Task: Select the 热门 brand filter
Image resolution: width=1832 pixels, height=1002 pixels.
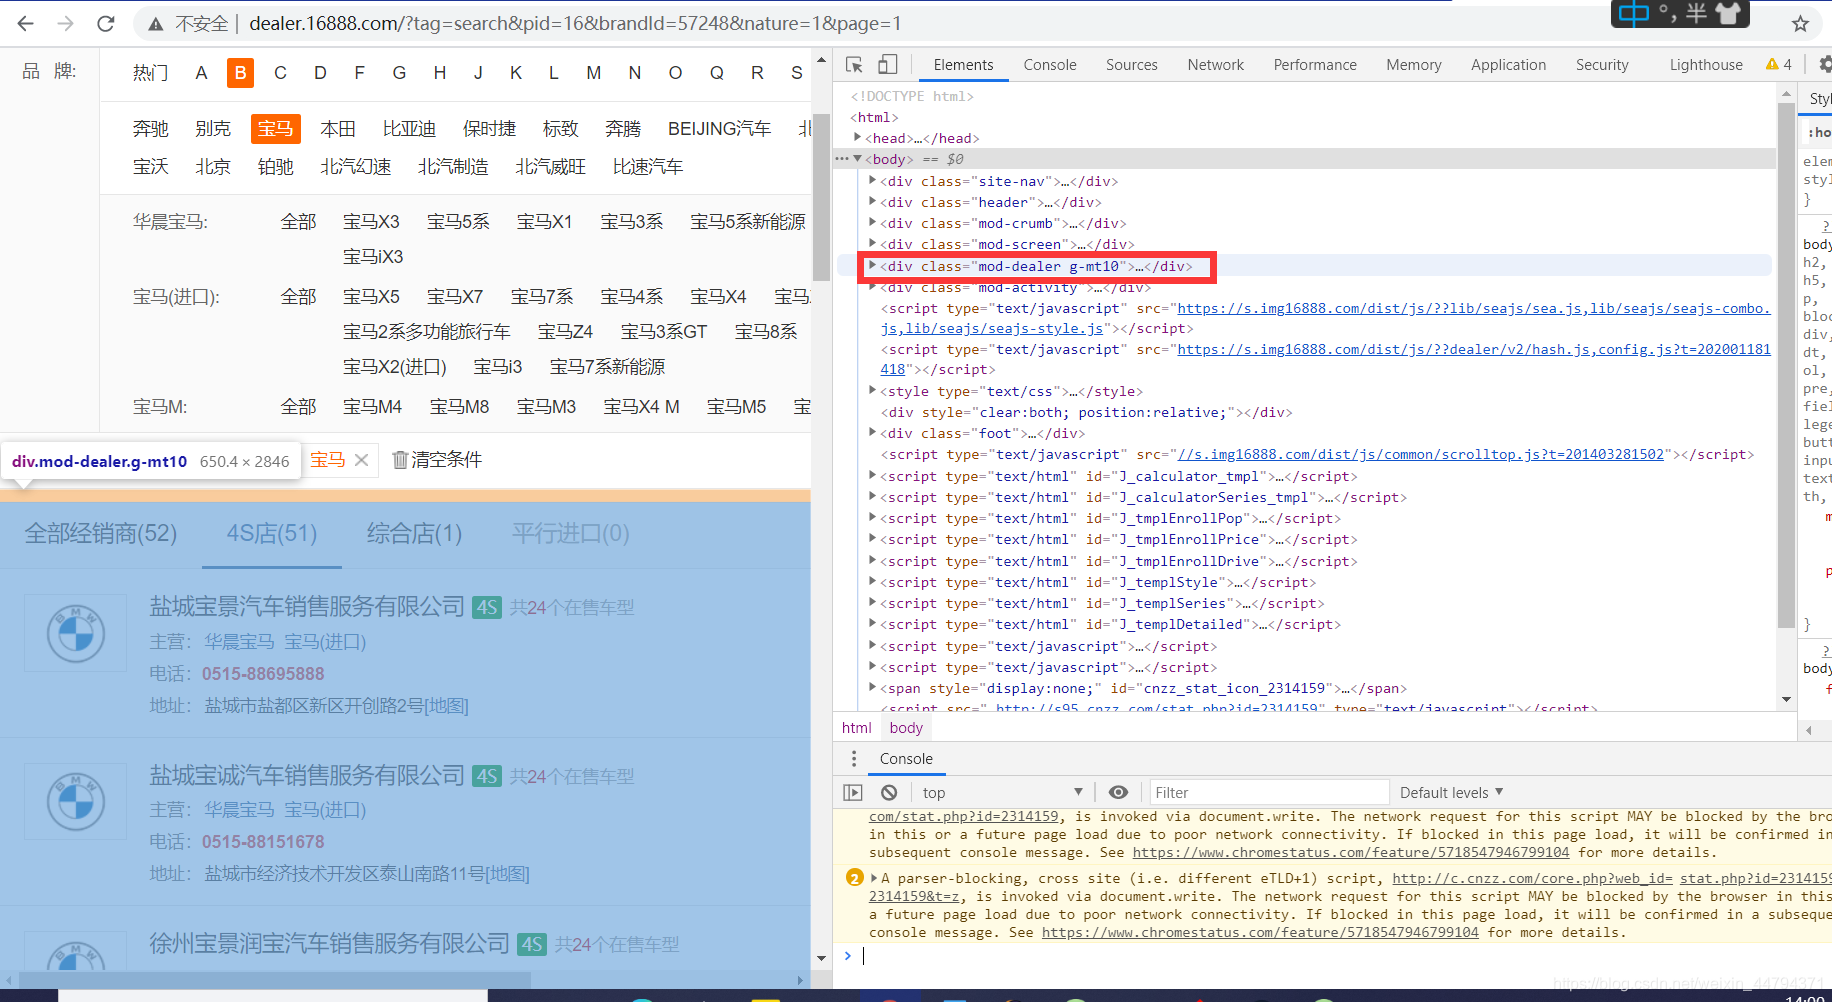Action: coord(150,72)
